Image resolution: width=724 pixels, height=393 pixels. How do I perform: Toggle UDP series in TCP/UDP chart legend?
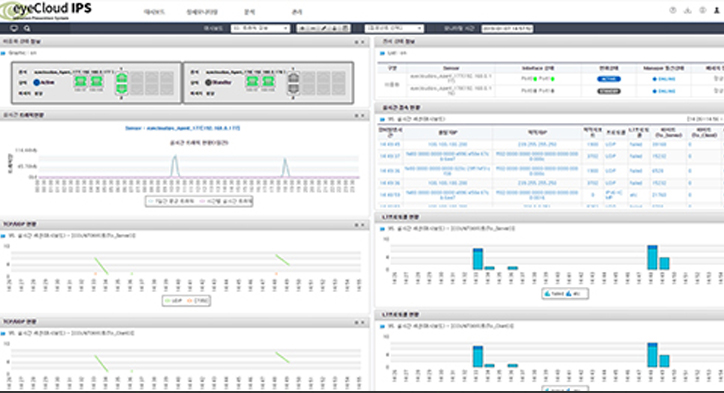pyautogui.click(x=174, y=301)
